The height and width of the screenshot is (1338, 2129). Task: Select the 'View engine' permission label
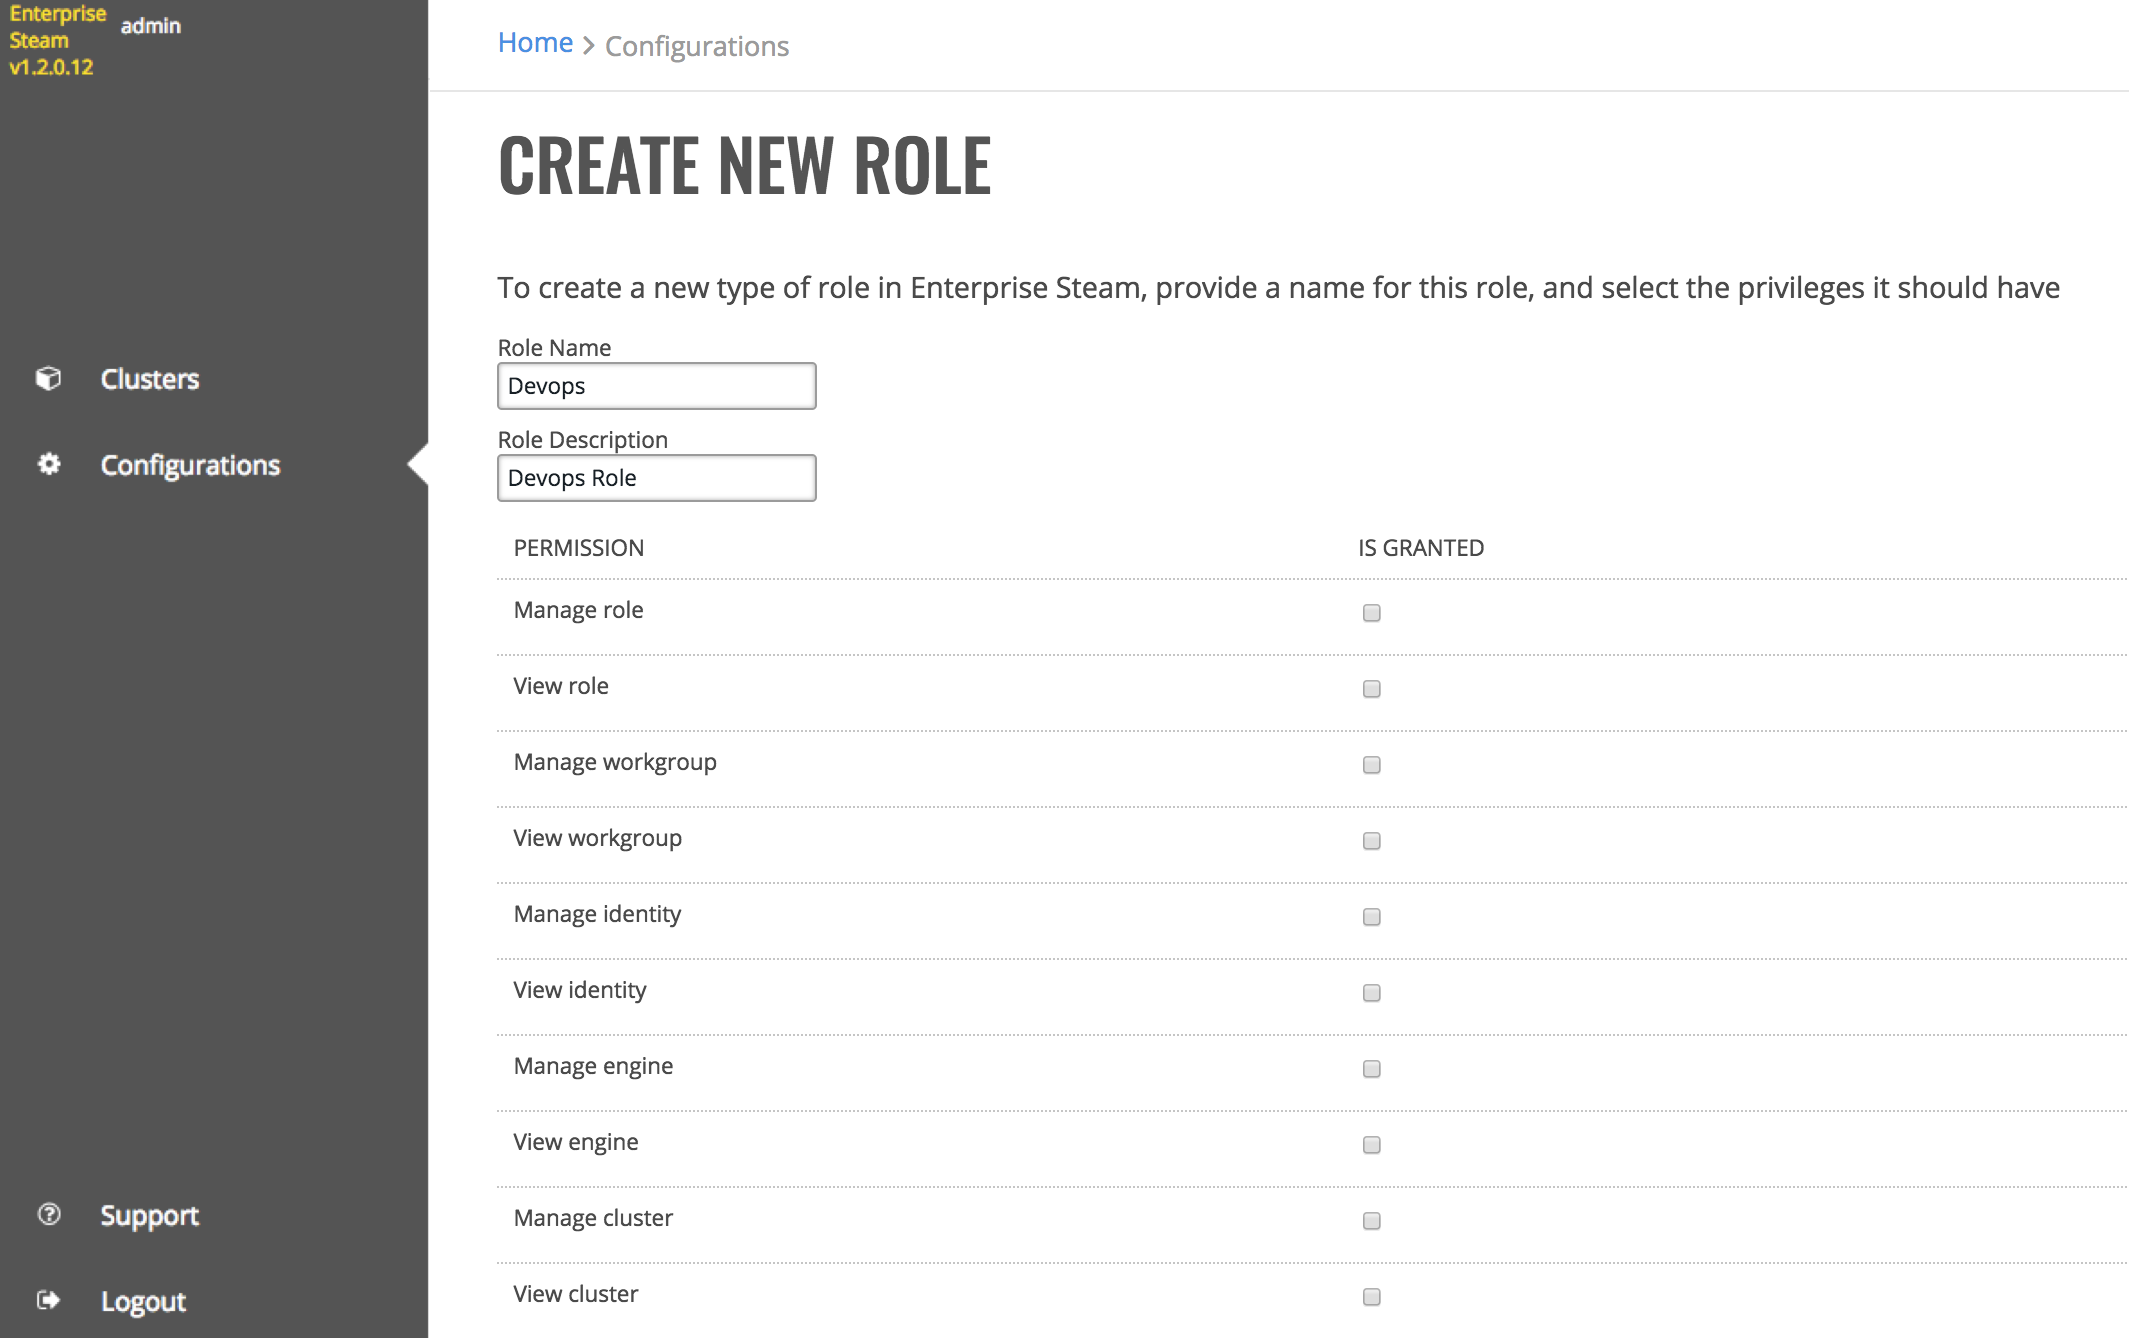[576, 1142]
